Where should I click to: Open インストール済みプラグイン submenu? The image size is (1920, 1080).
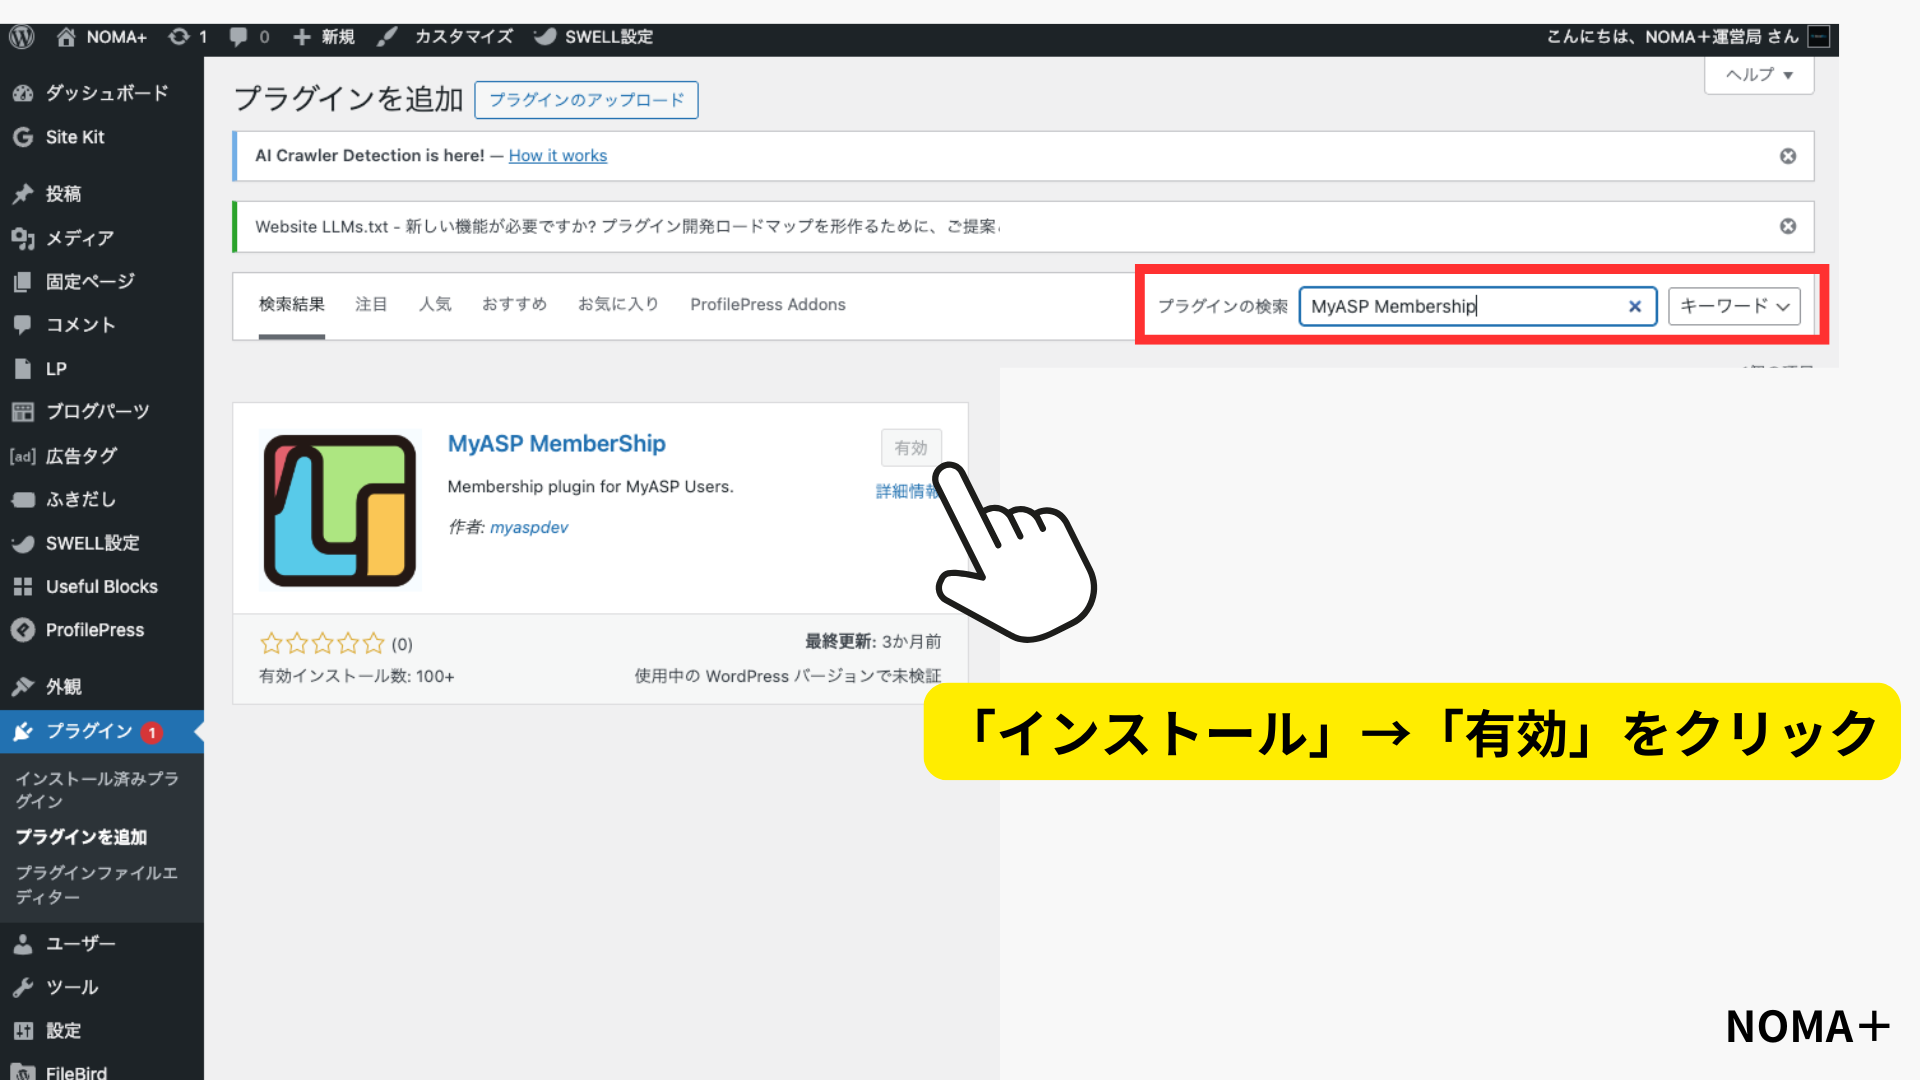pyautogui.click(x=97, y=790)
